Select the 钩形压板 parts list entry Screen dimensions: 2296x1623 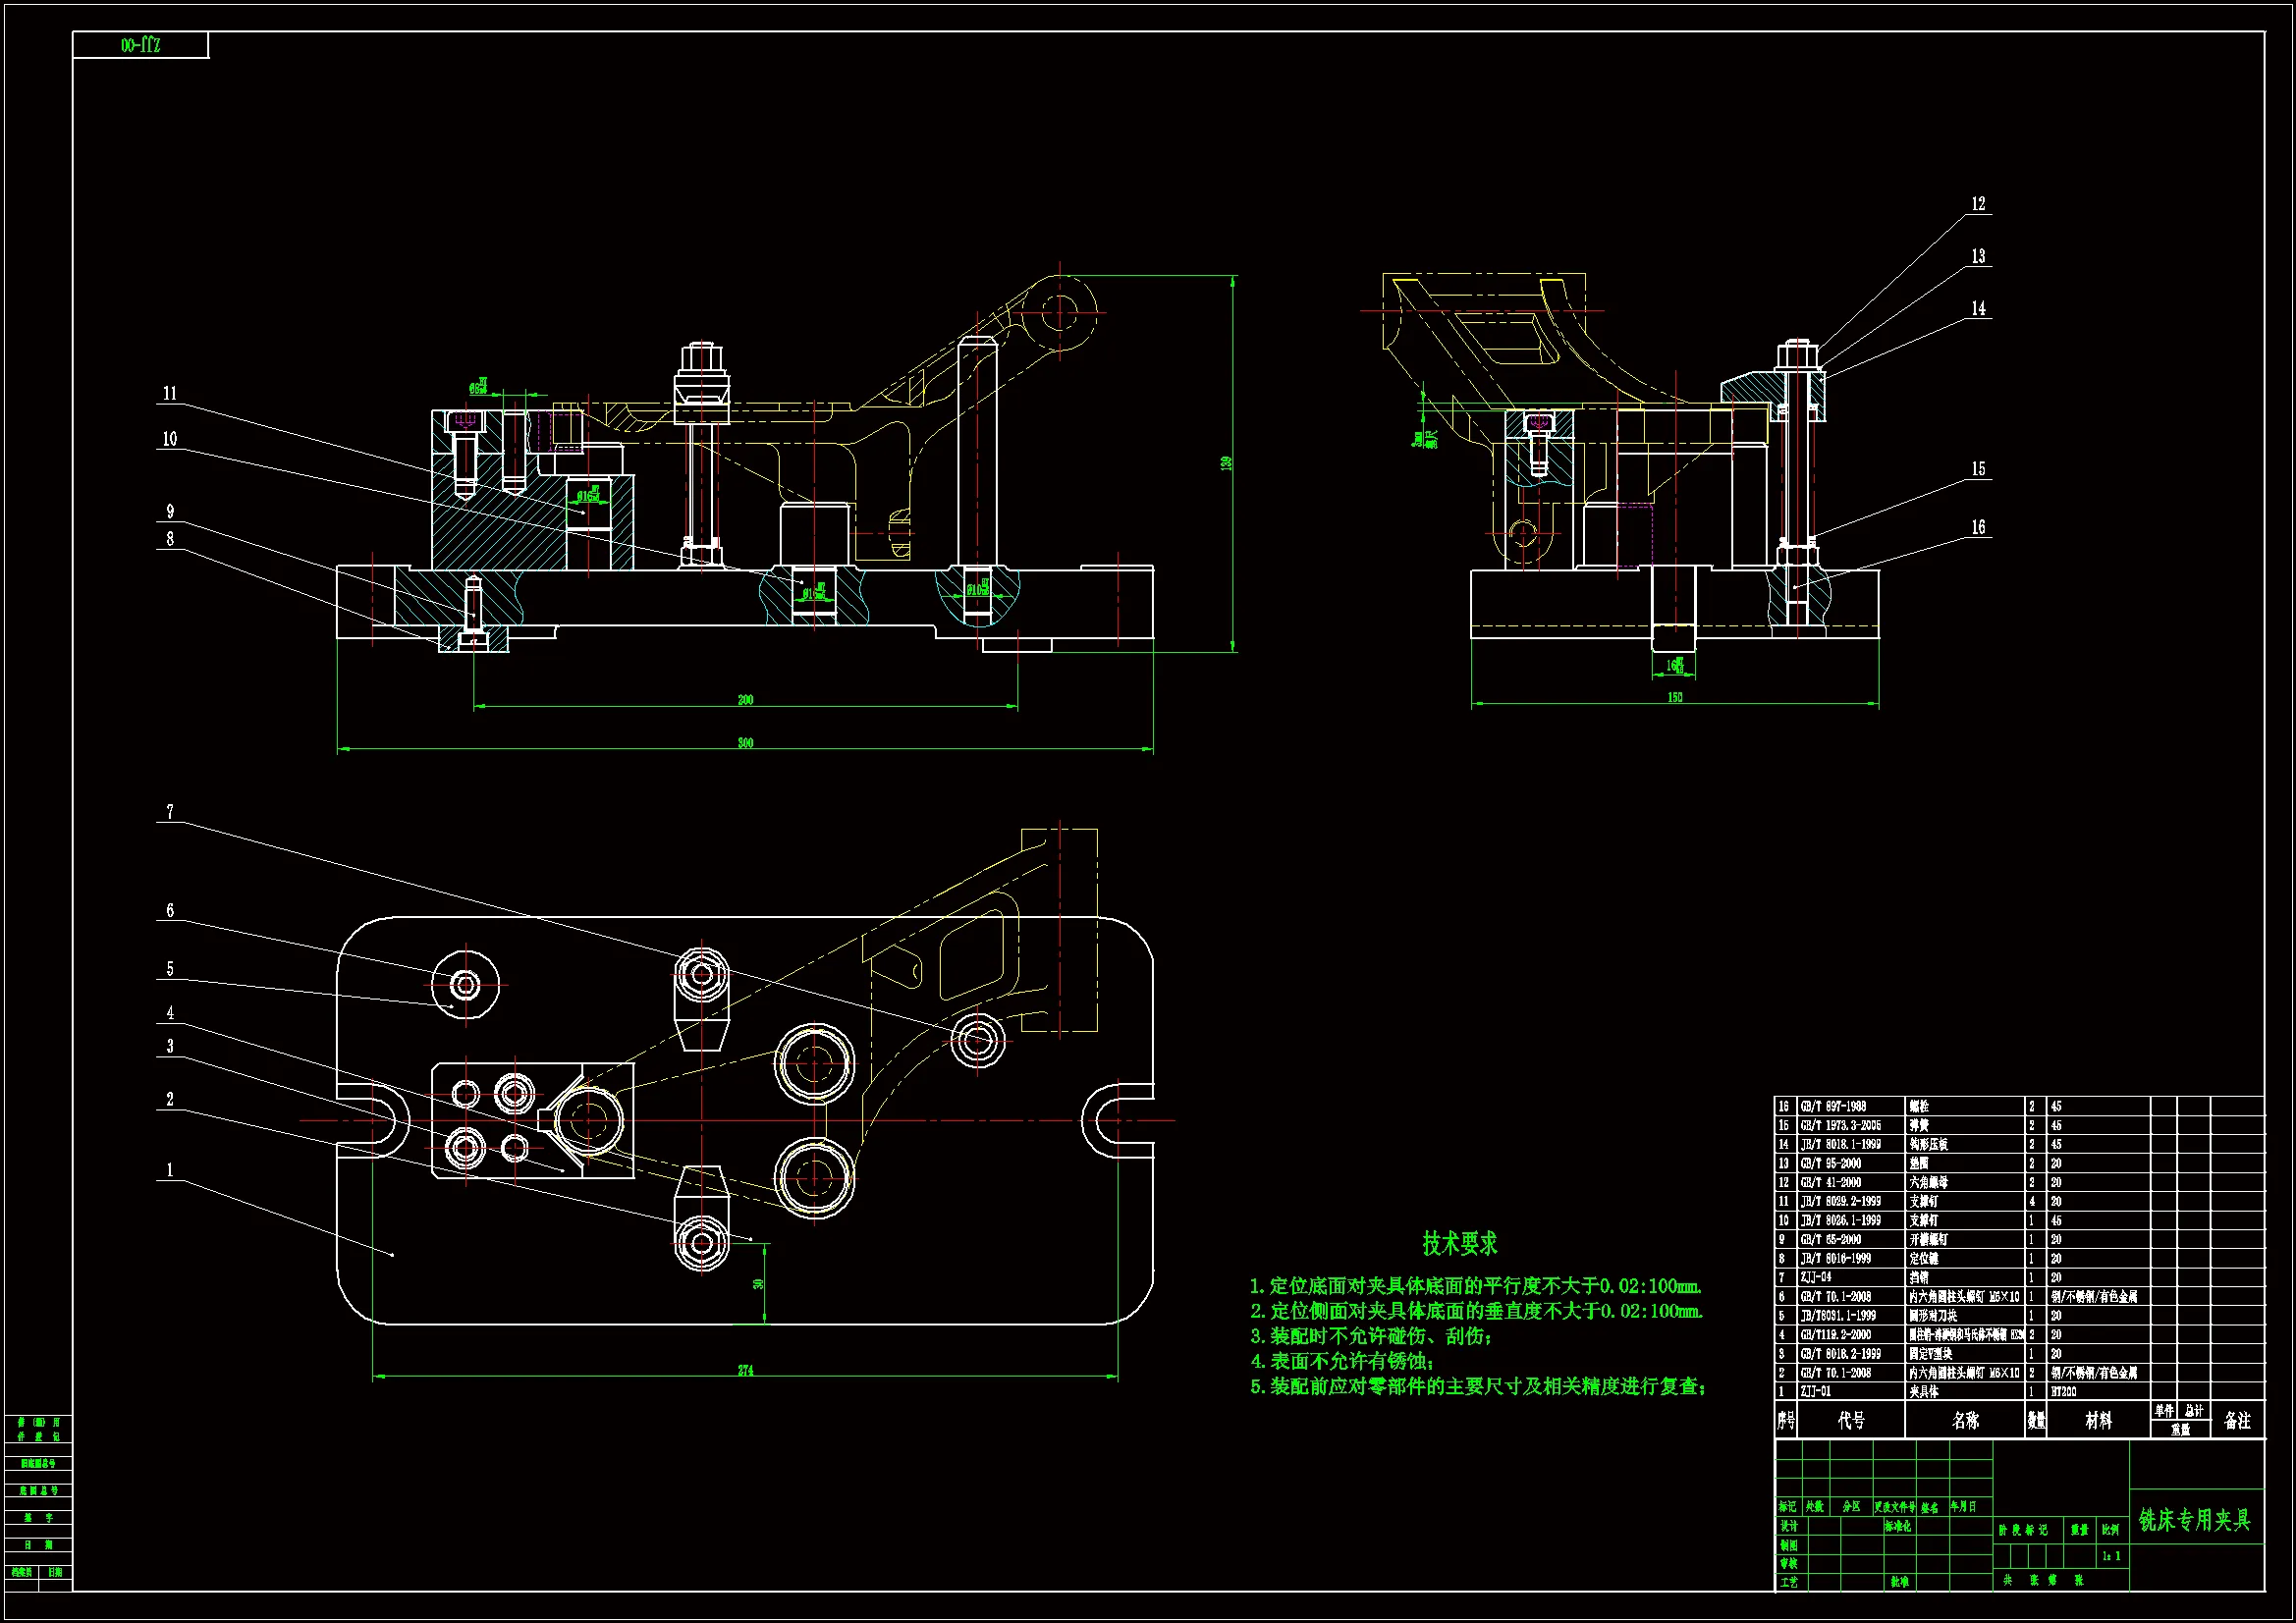pyautogui.click(x=1926, y=1144)
